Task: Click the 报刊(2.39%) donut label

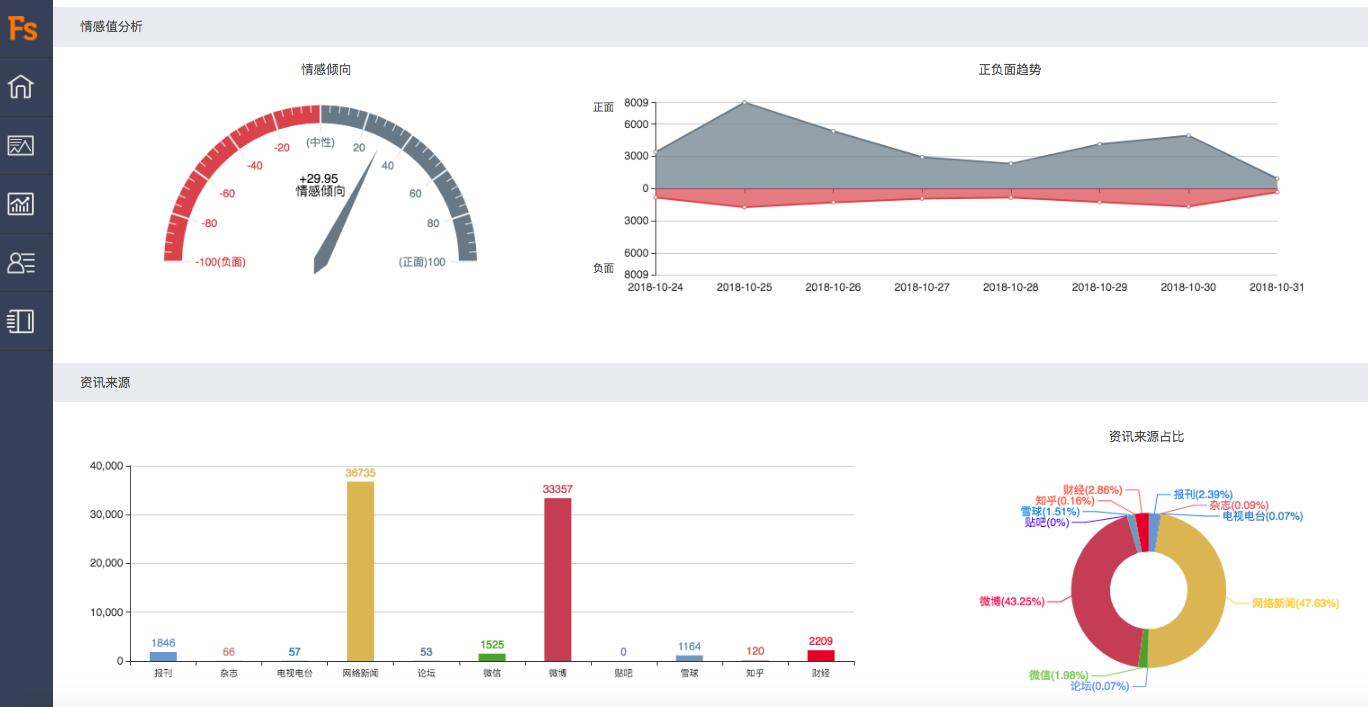Action: pyautogui.click(x=1203, y=494)
